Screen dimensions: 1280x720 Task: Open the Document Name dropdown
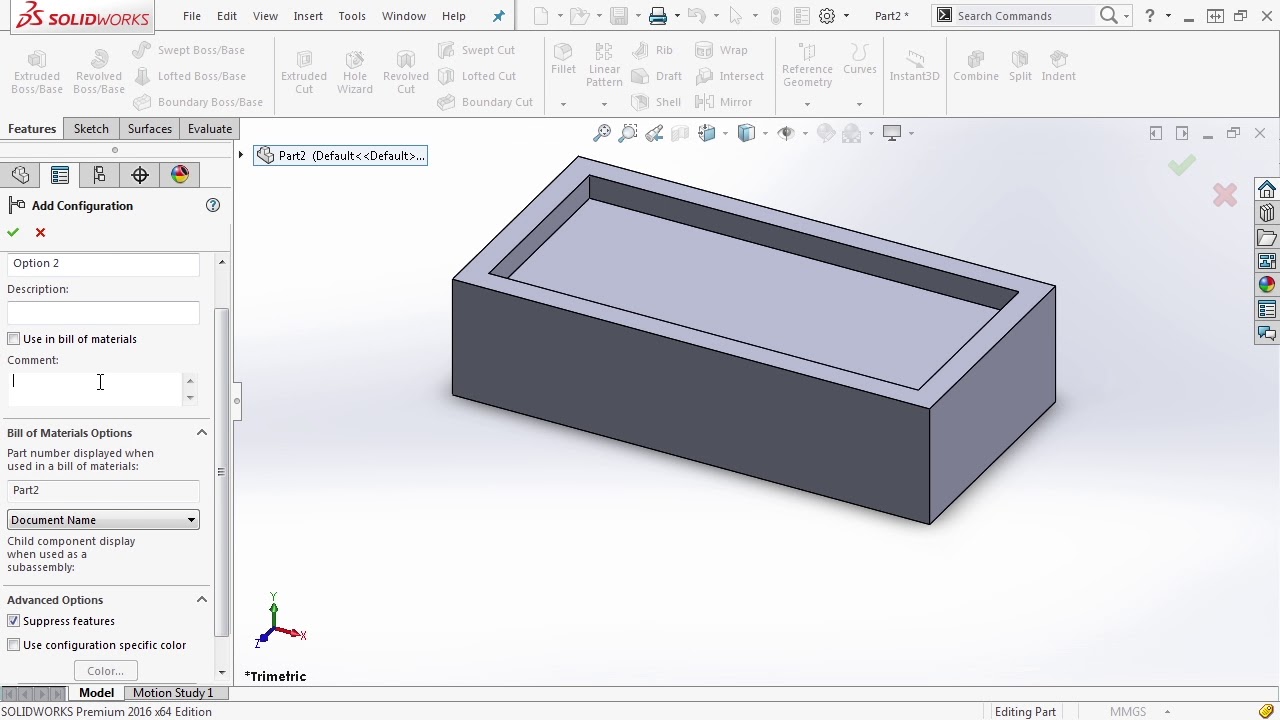point(103,520)
